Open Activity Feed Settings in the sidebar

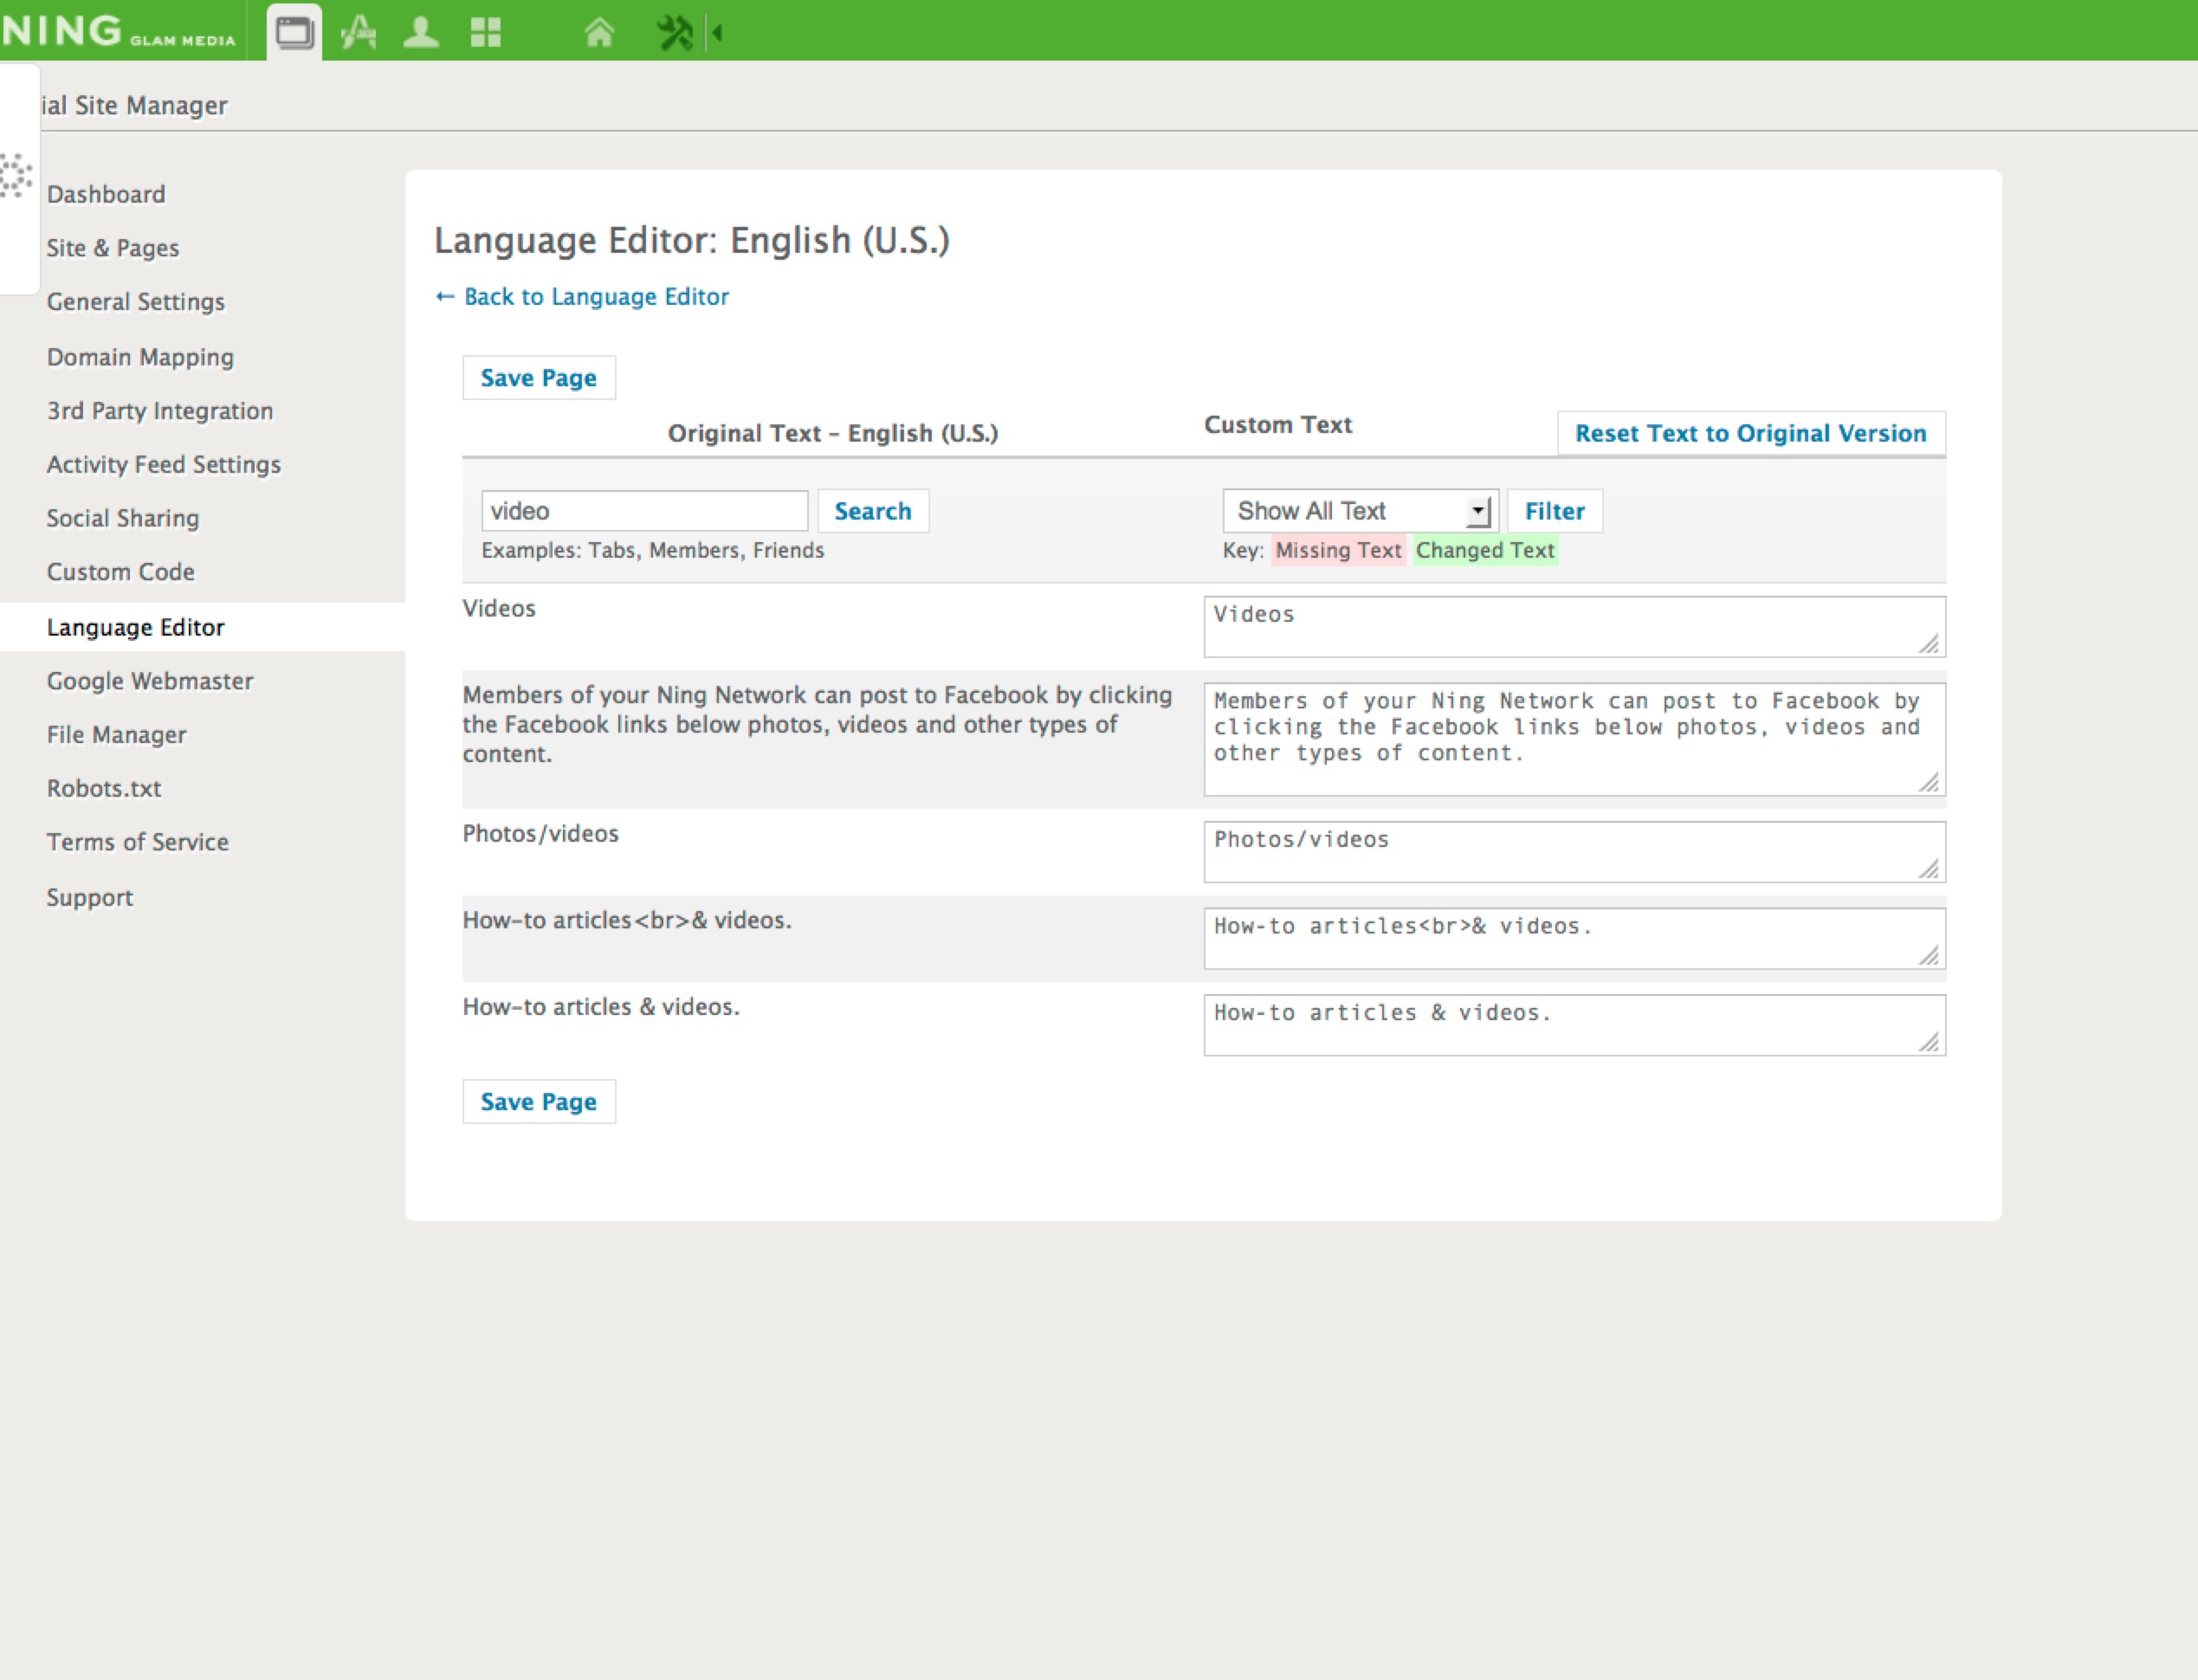[164, 465]
